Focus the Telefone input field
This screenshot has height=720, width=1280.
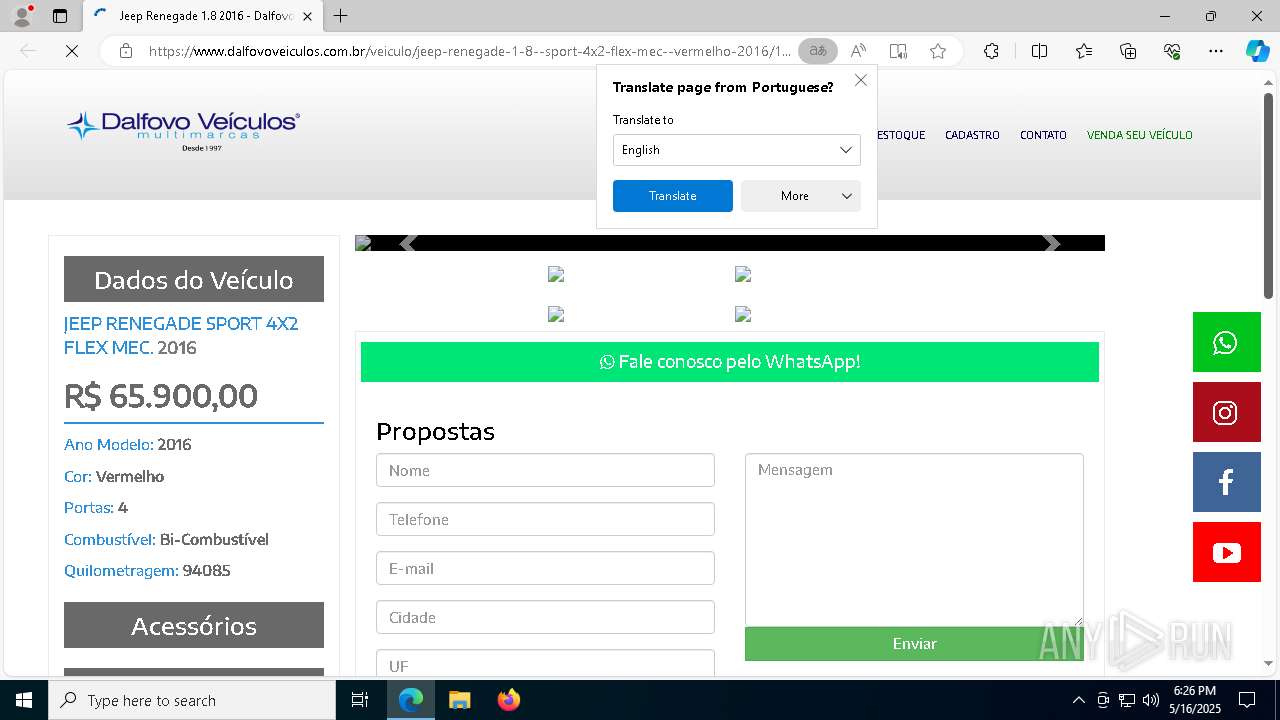(x=545, y=519)
